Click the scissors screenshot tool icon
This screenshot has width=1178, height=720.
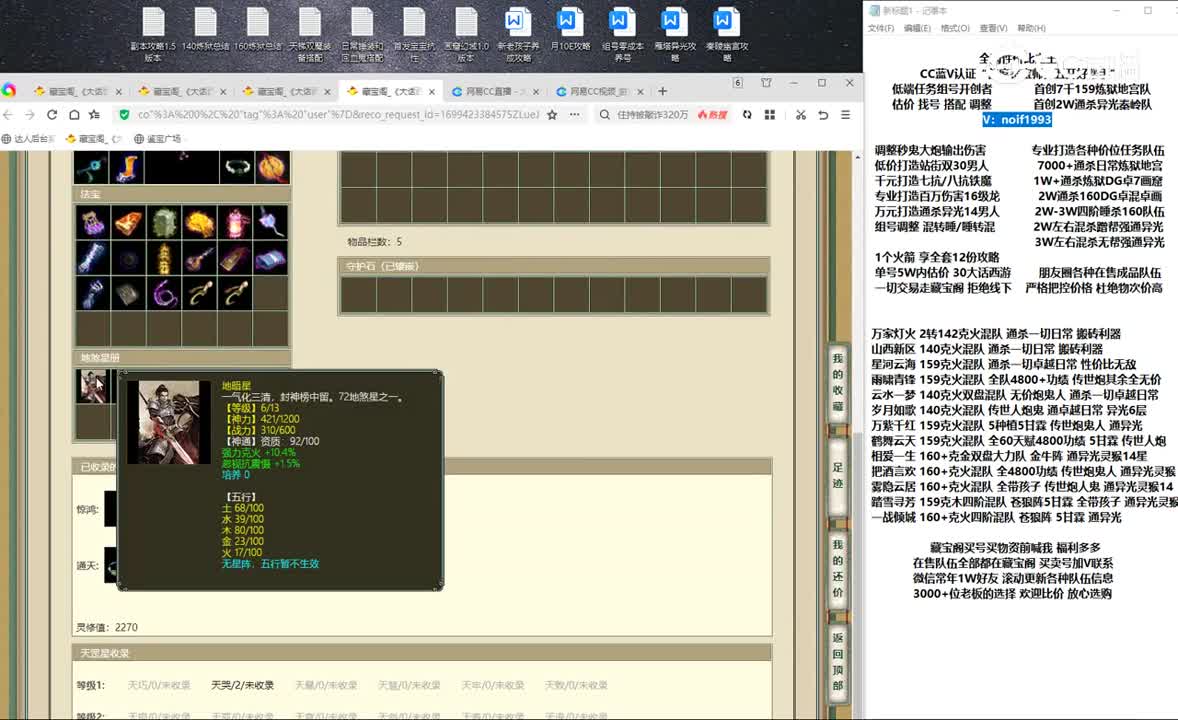point(801,114)
